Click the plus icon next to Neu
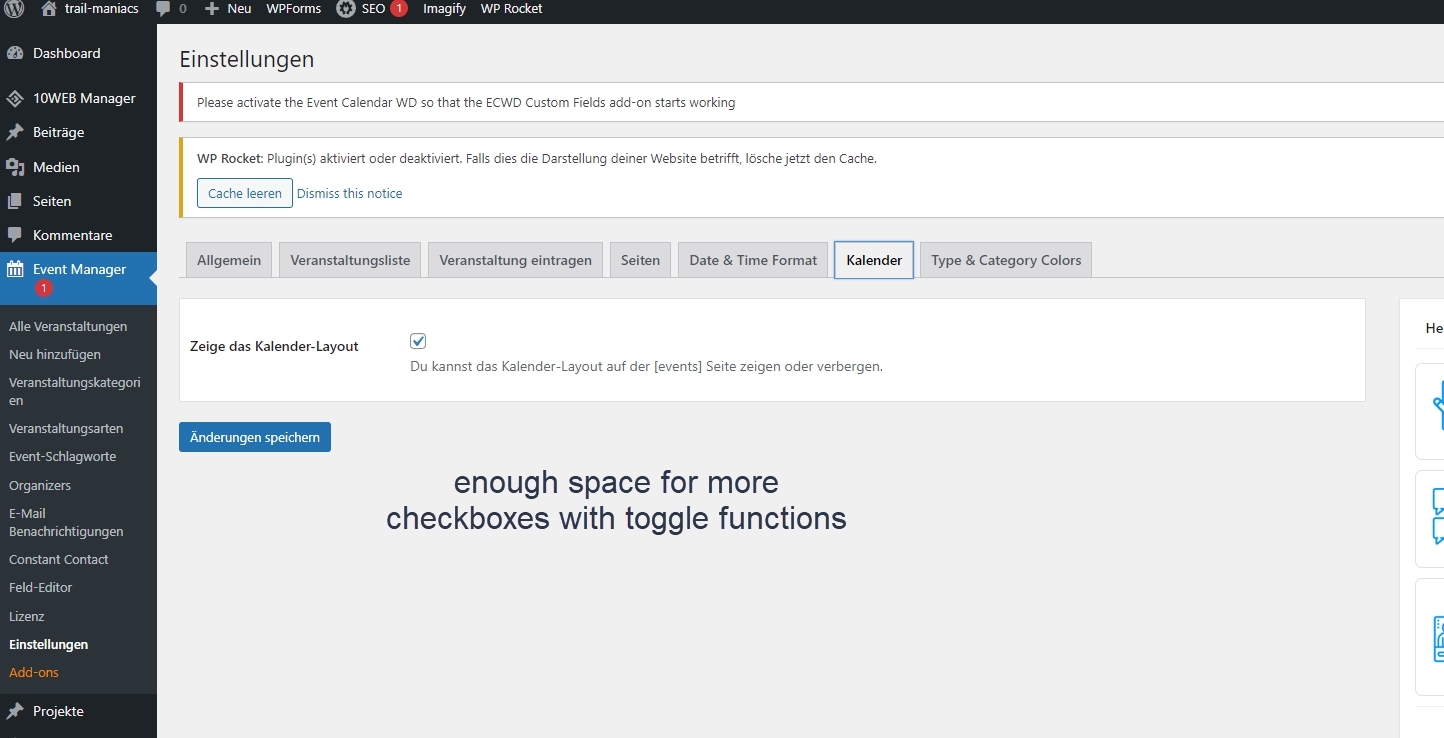The height and width of the screenshot is (738, 1444). (211, 9)
